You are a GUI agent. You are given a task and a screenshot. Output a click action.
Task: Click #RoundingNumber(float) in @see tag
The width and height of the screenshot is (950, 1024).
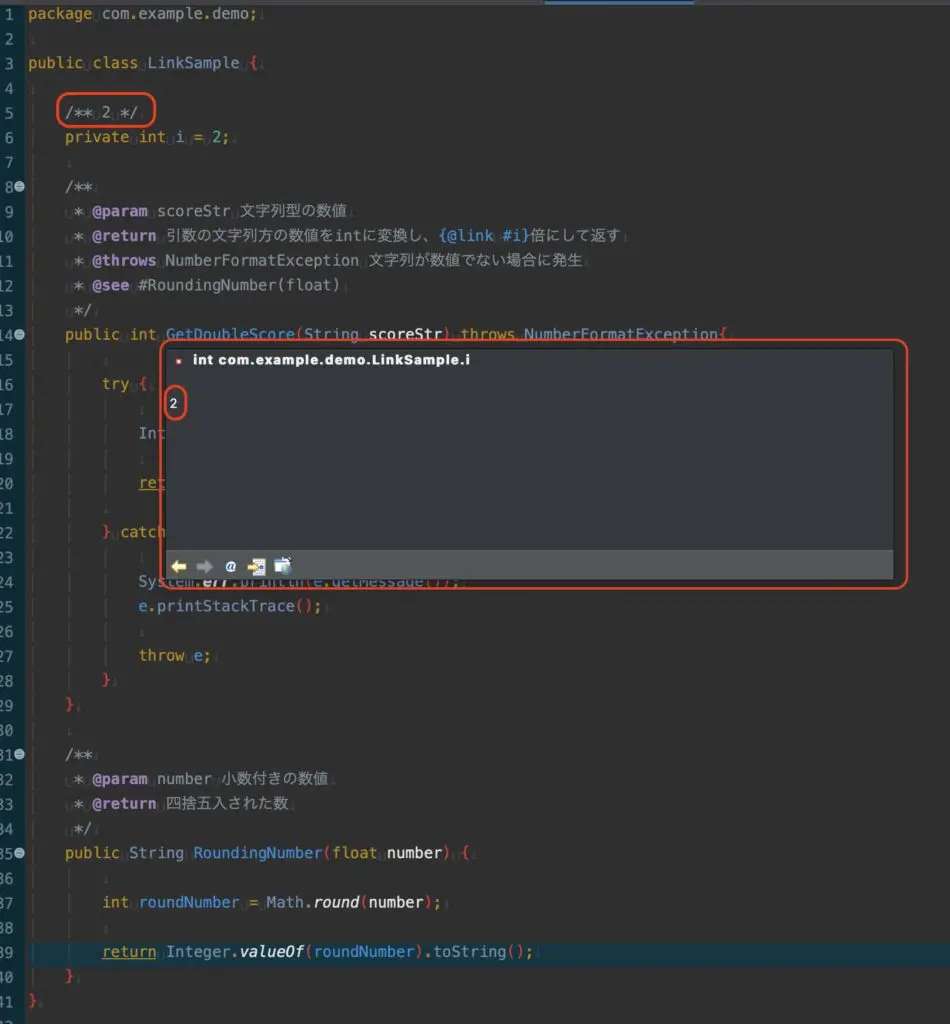(239, 285)
